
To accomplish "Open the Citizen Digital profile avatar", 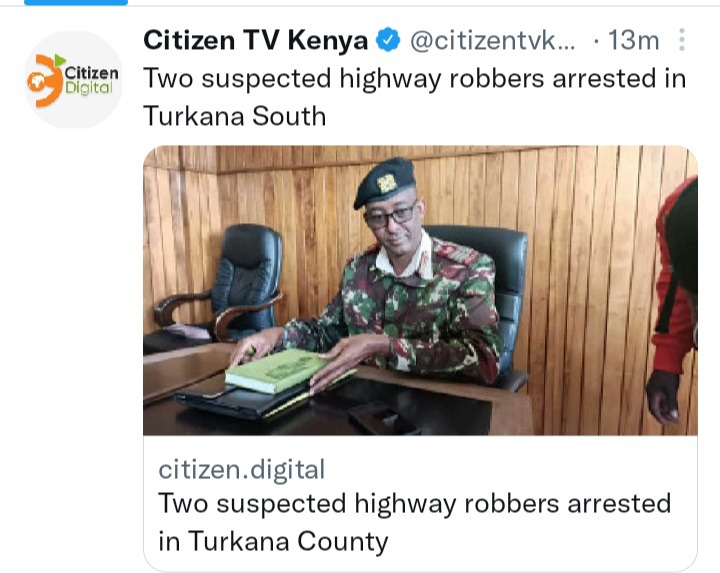I will 73,80.
